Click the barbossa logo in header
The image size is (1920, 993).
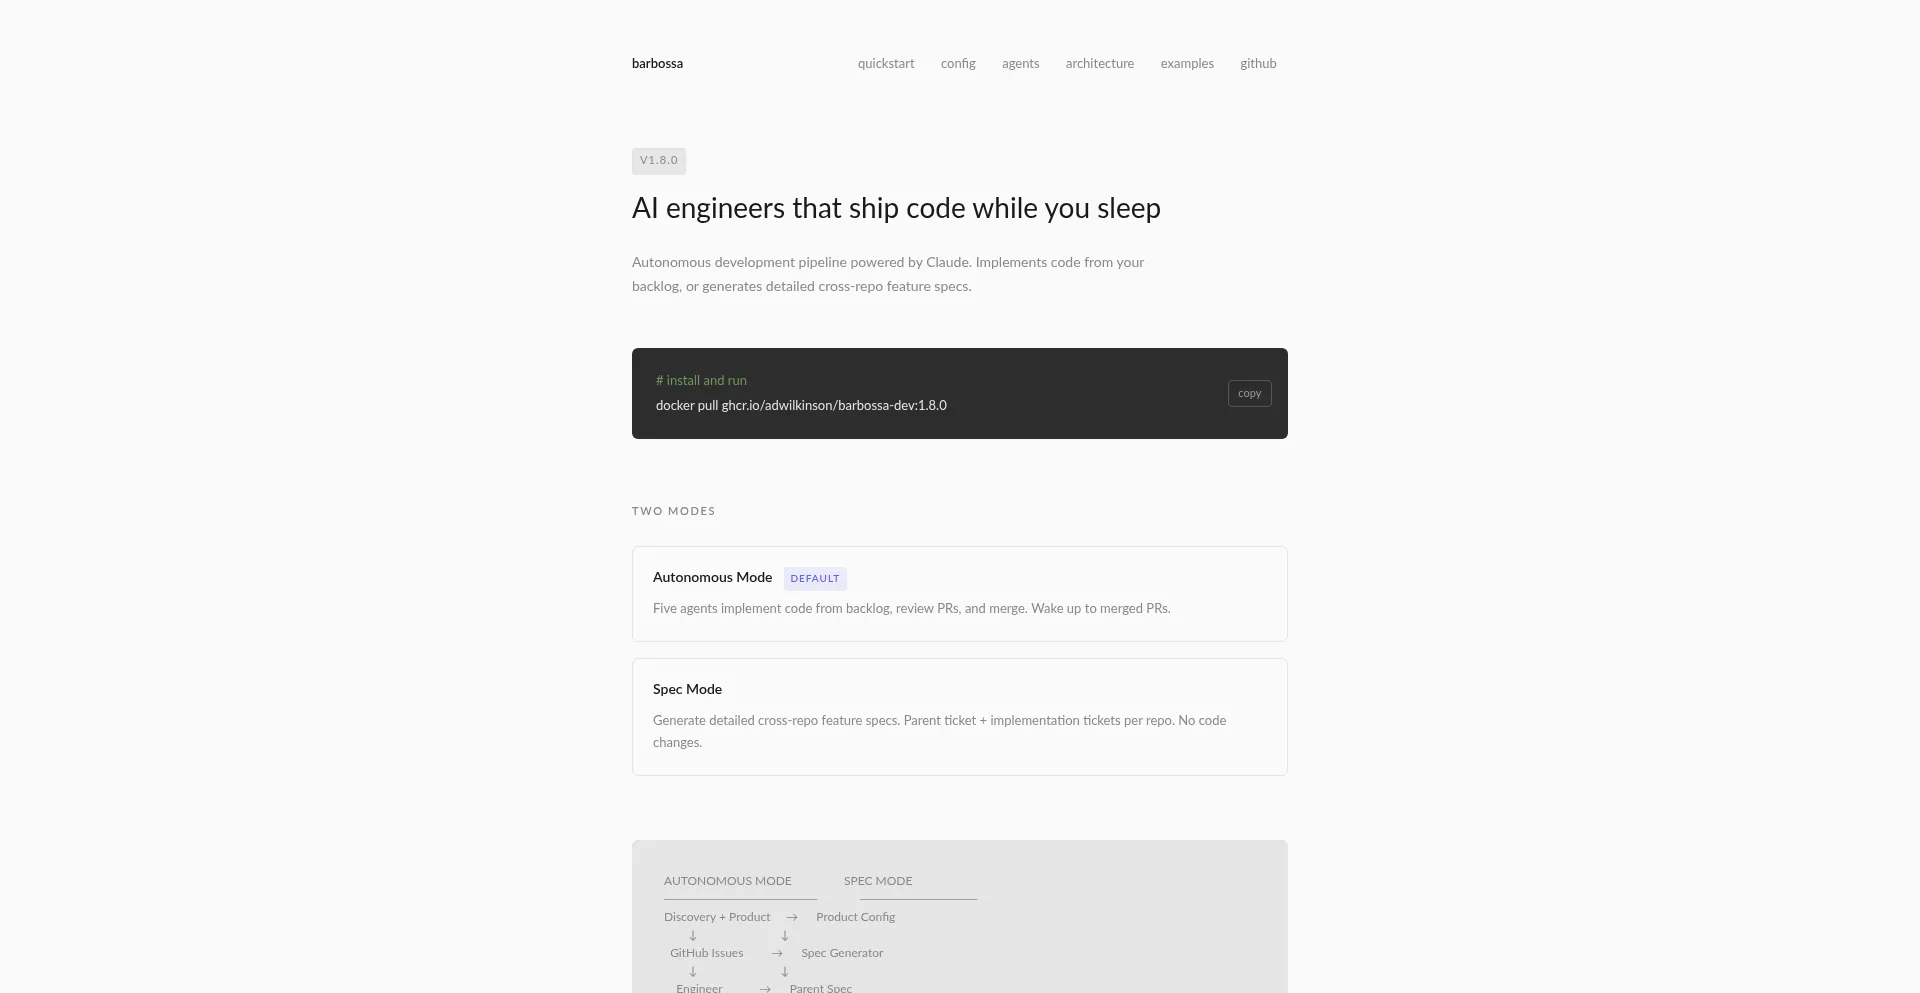[657, 64]
